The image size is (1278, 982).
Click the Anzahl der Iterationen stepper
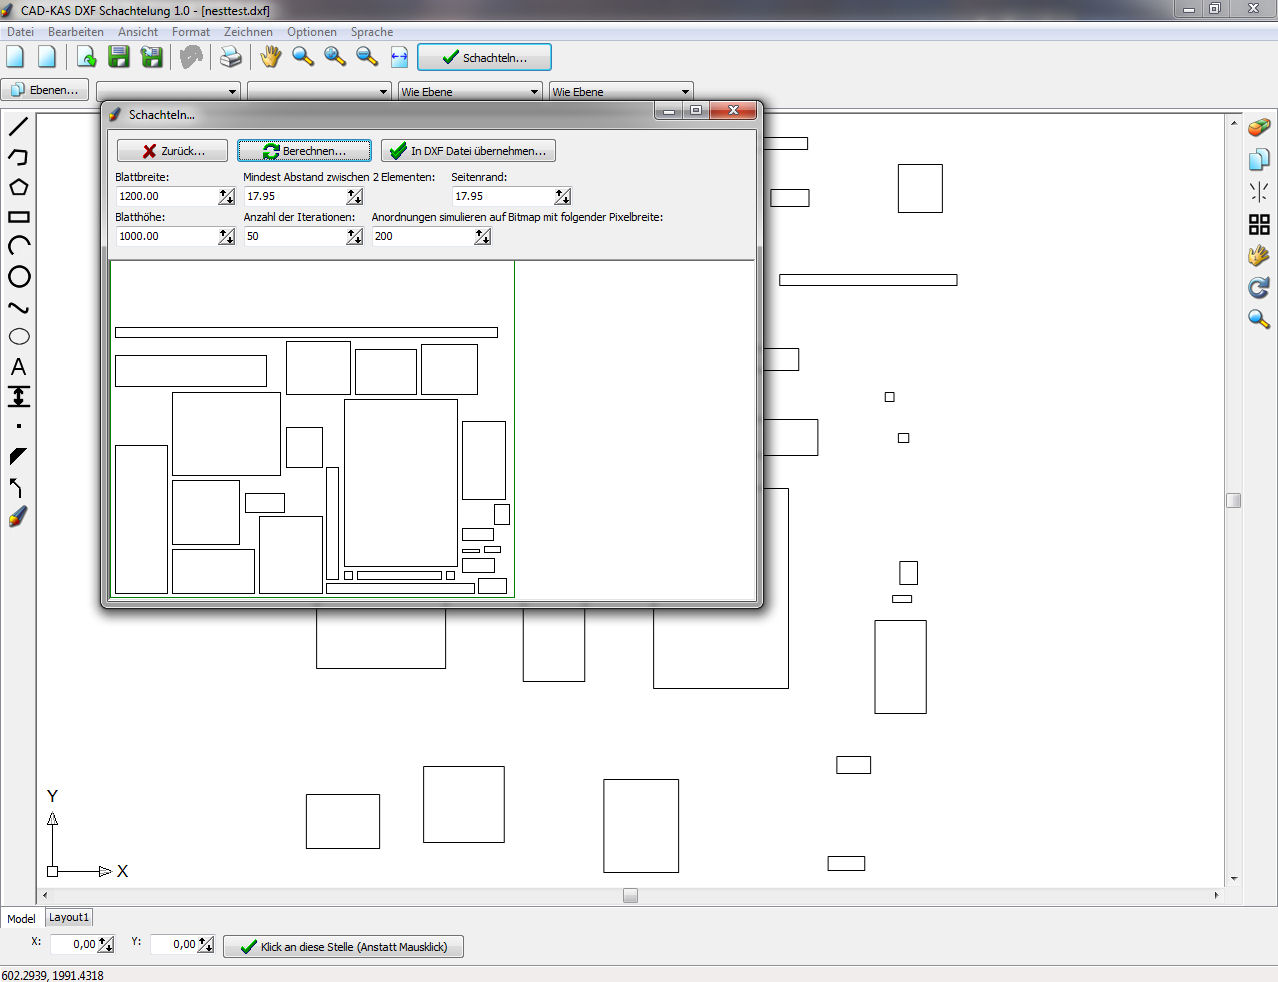[x=355, y=237]
